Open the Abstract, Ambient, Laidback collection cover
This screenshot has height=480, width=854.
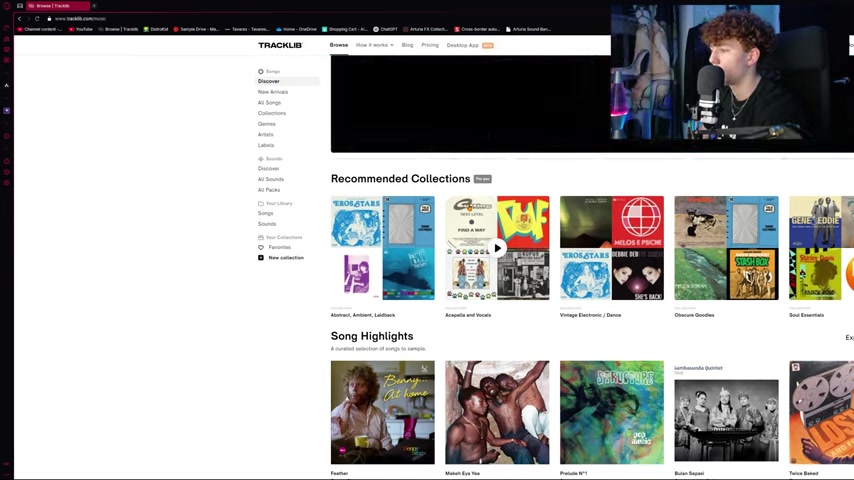tap(382, 248)
